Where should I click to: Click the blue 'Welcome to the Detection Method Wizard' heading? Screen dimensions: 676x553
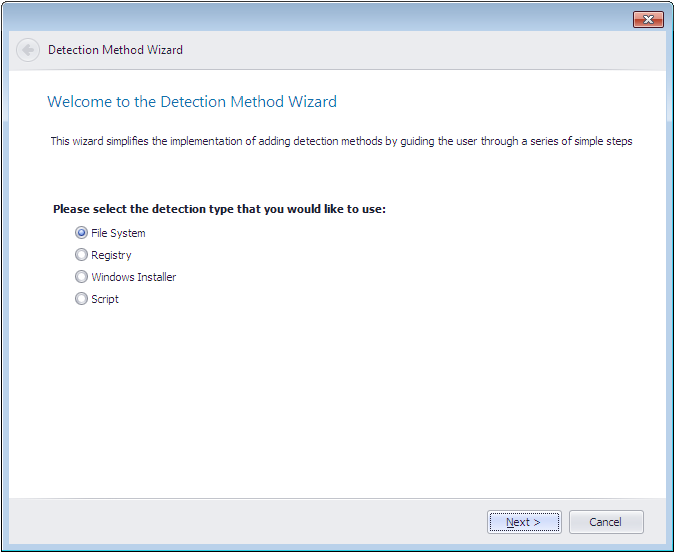pos(192,102)
